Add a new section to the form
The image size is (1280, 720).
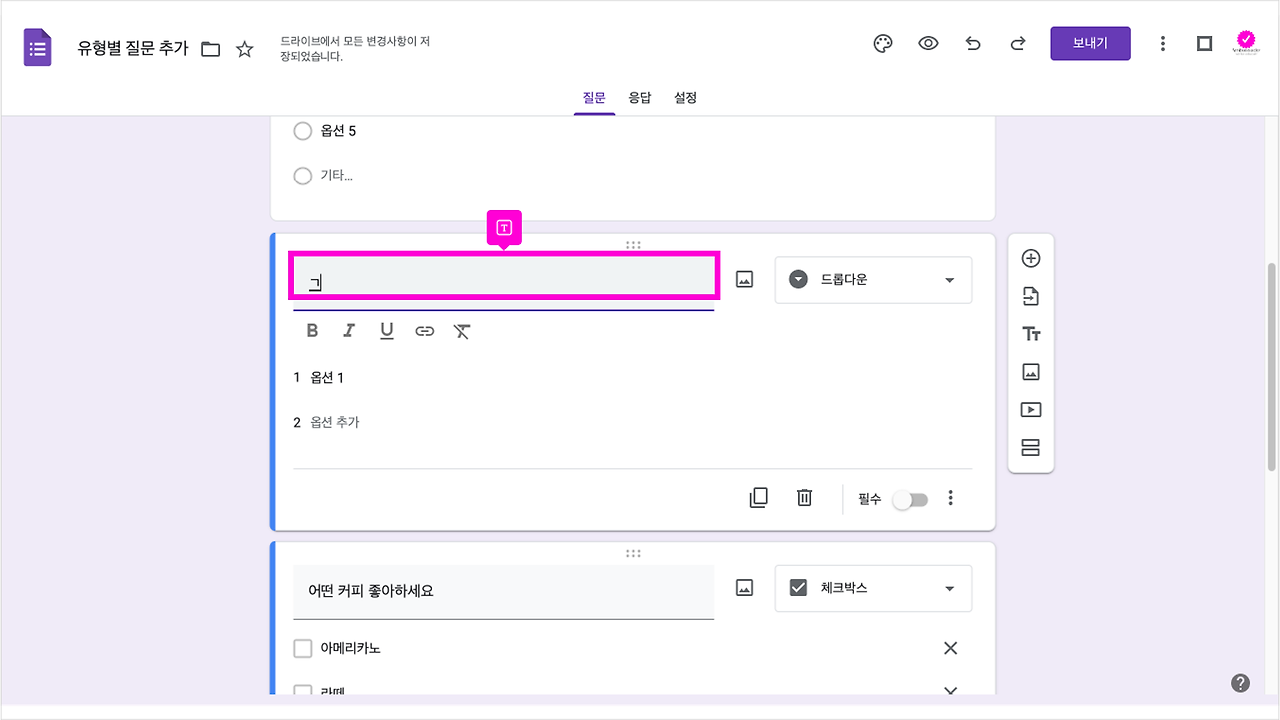pos(1030,447)
